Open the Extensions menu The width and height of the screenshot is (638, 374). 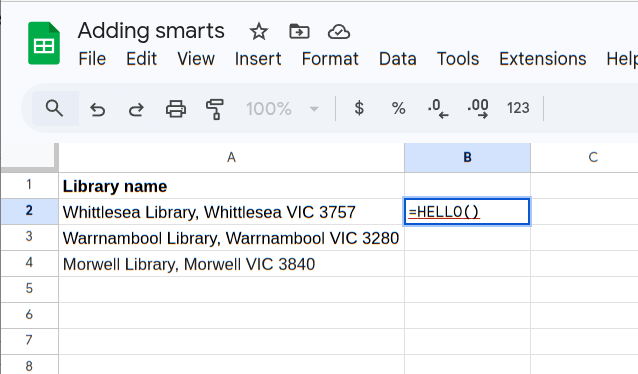(x=543, y=59)
